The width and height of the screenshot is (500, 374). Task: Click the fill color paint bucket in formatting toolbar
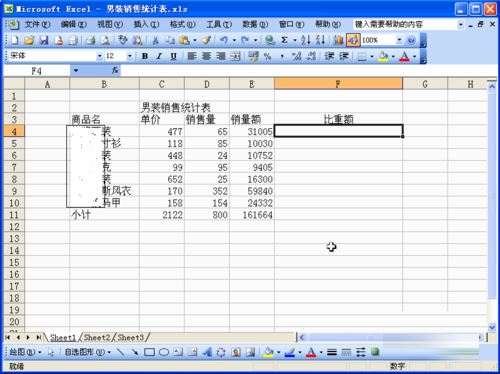click(383, 56)
